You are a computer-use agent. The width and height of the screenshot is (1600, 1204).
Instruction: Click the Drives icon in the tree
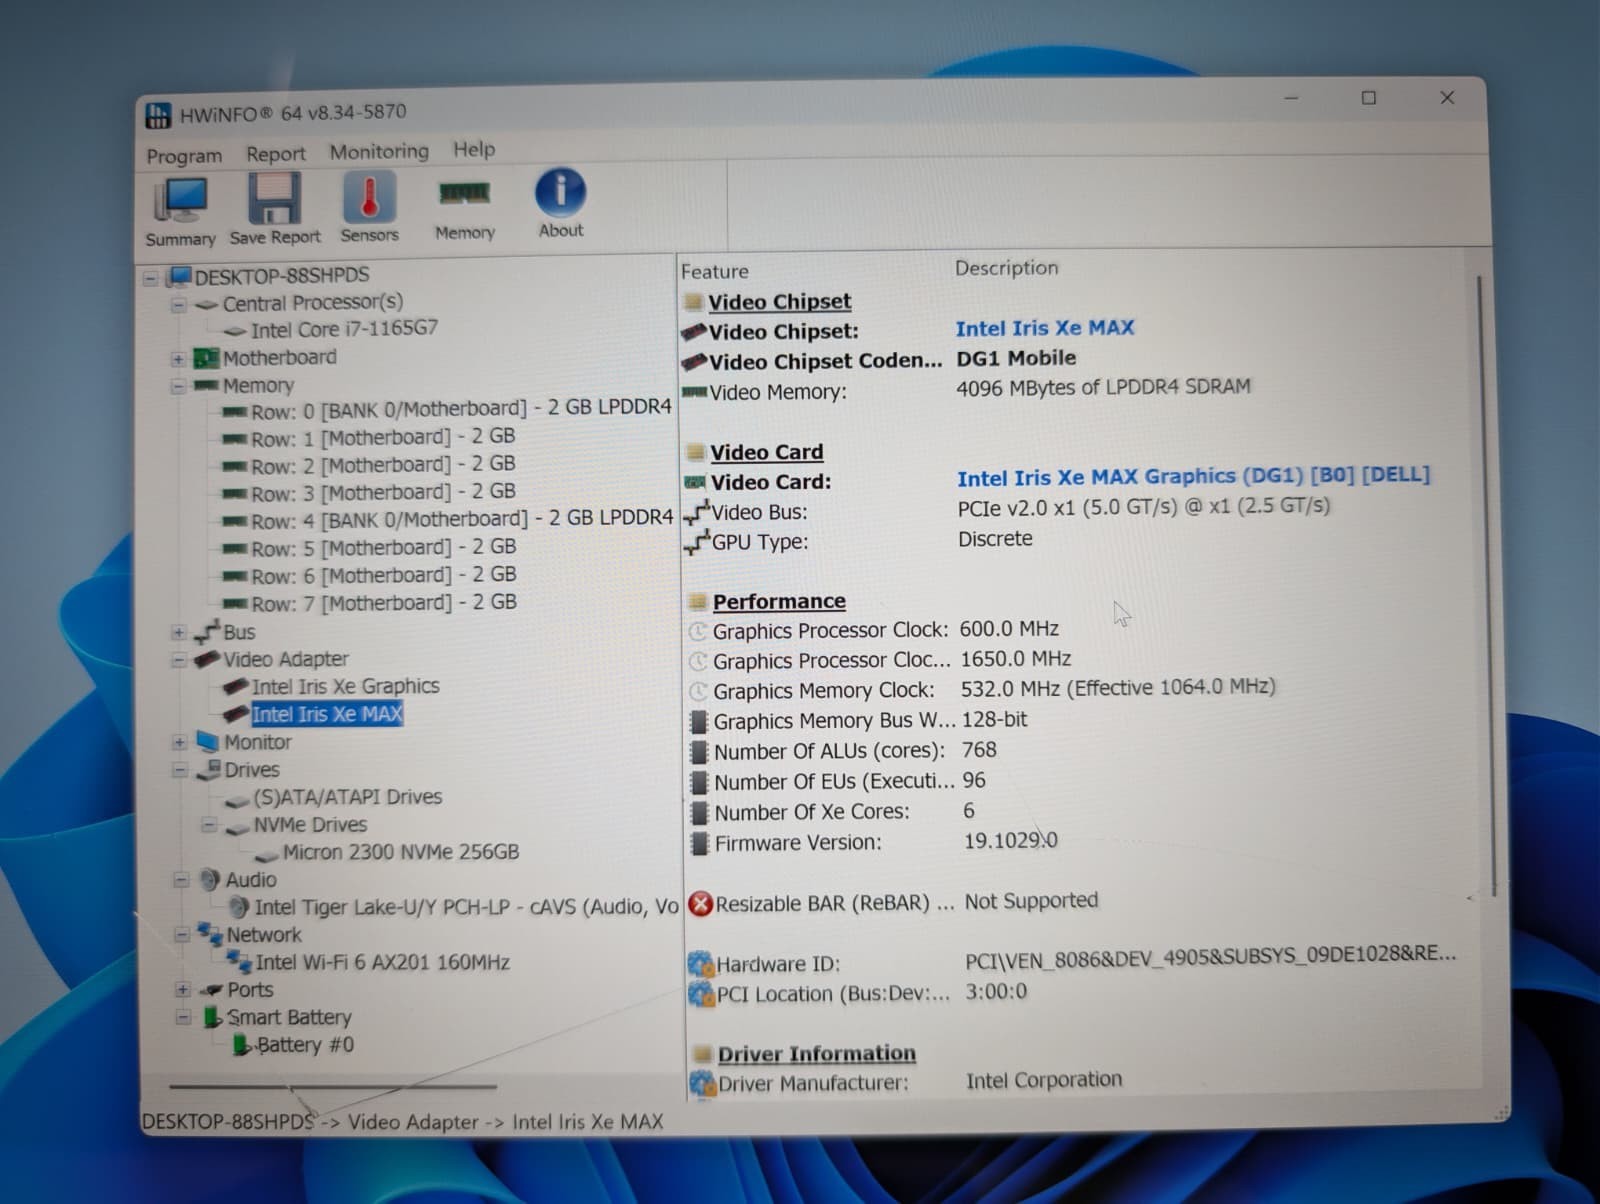coord(209,770)
